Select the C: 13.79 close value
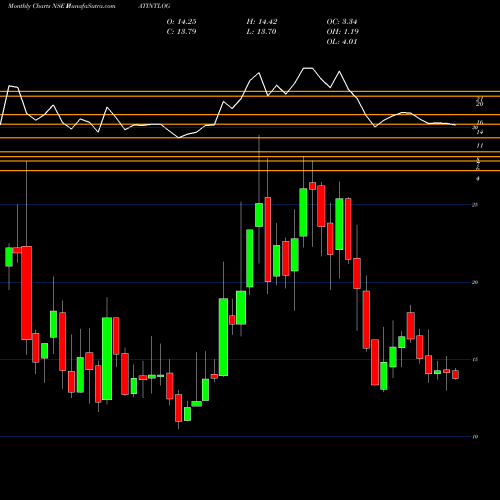Viewport: 500px width, 500px height. [x=181, y=32]
